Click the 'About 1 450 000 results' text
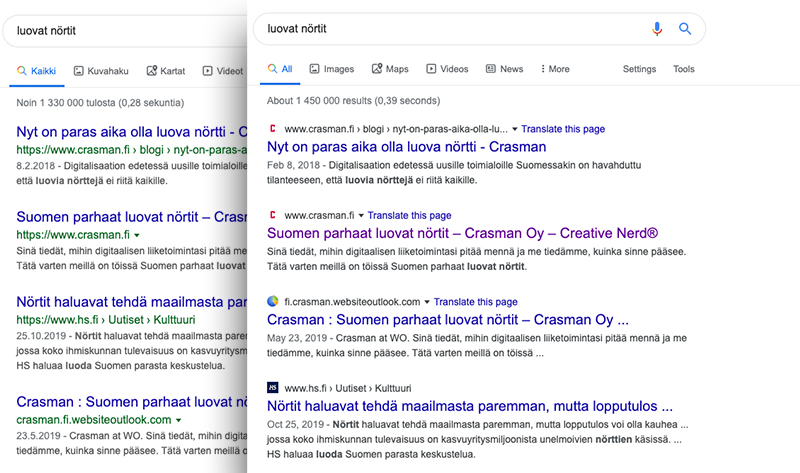 point(353,101)
